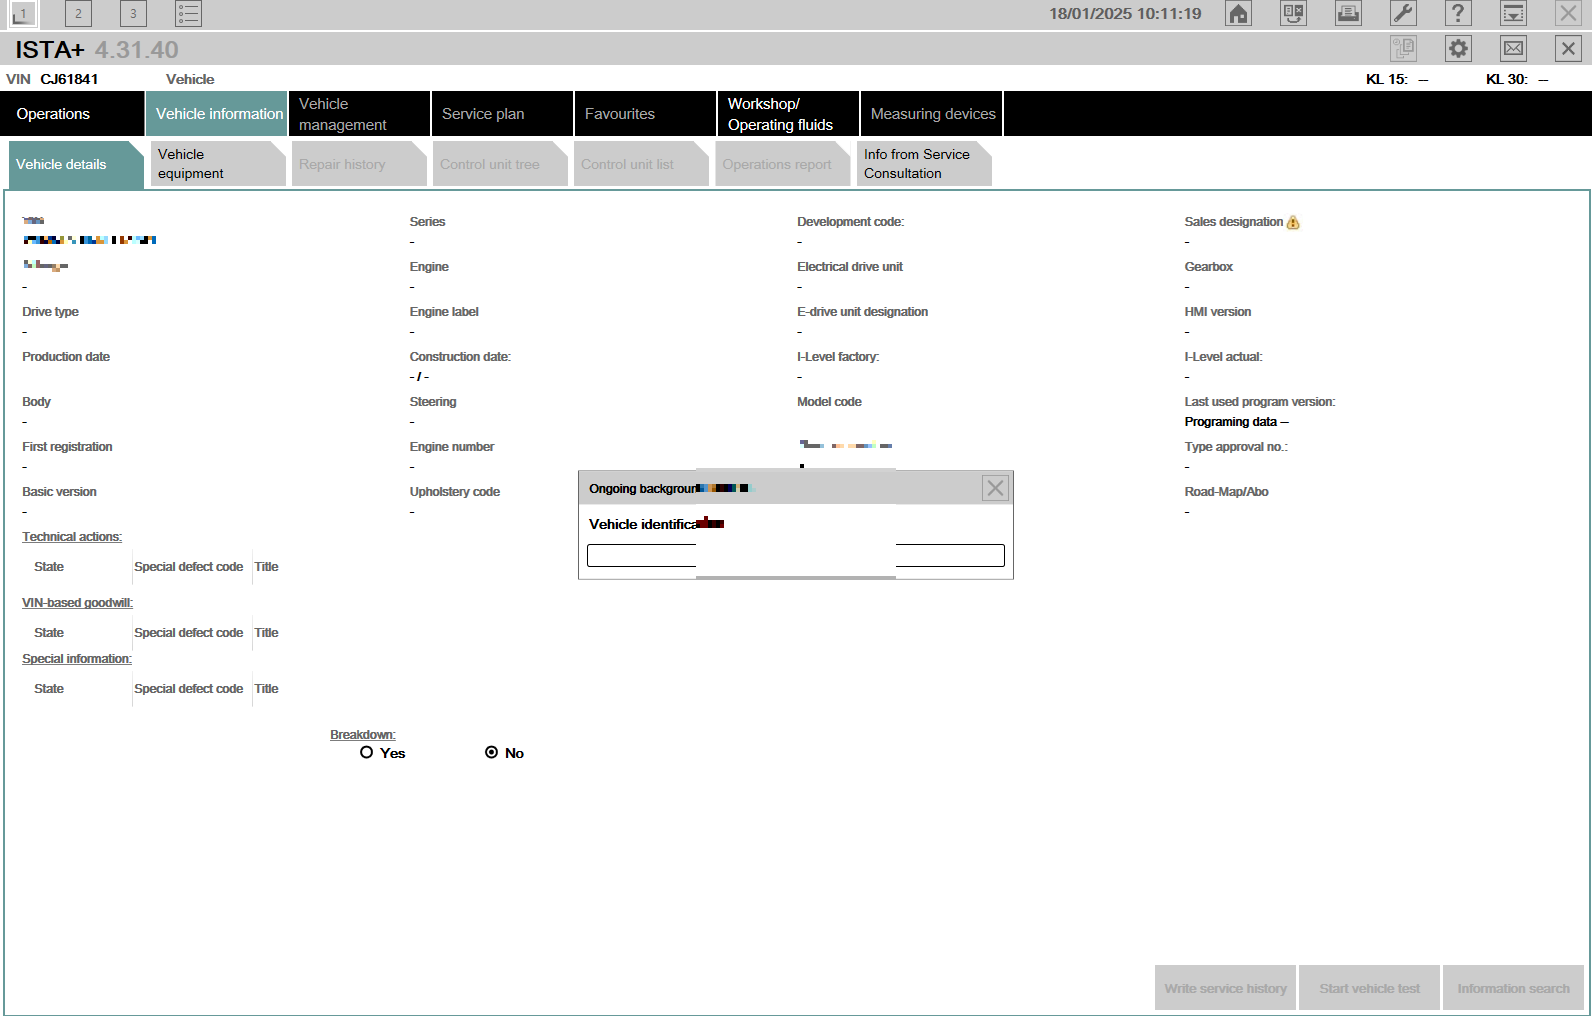Open the Repair history sub-tab
The height and width of the screenshot is (1016, 1592).
[358, 164]
